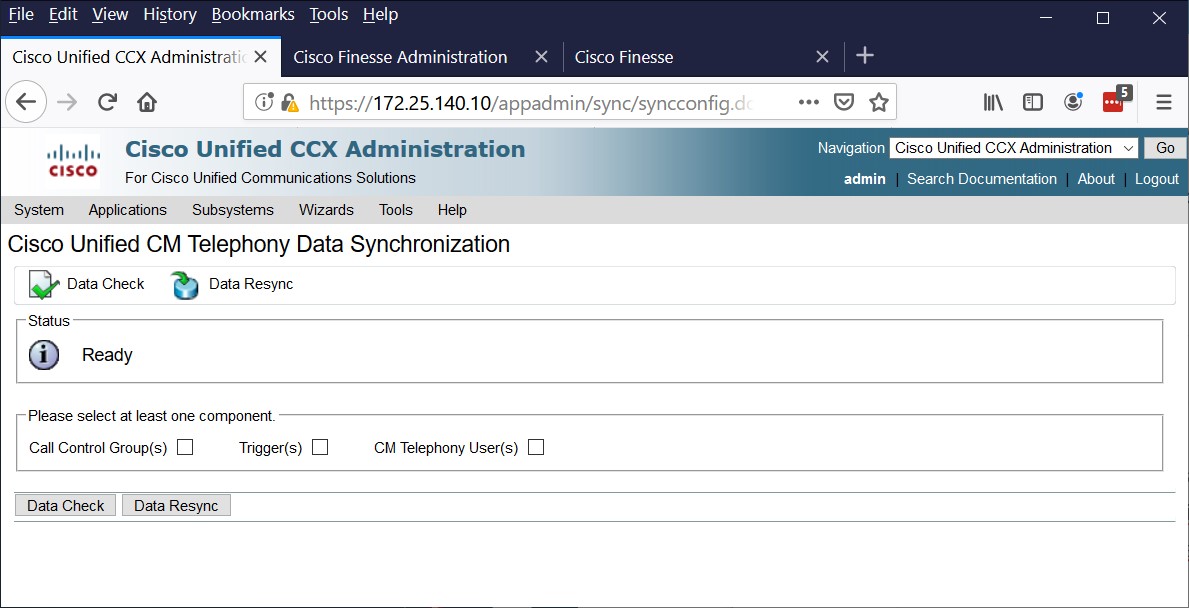Click the Data Resync toolbar icon
Screen dimensions: 1189x608
pos(185,285)
